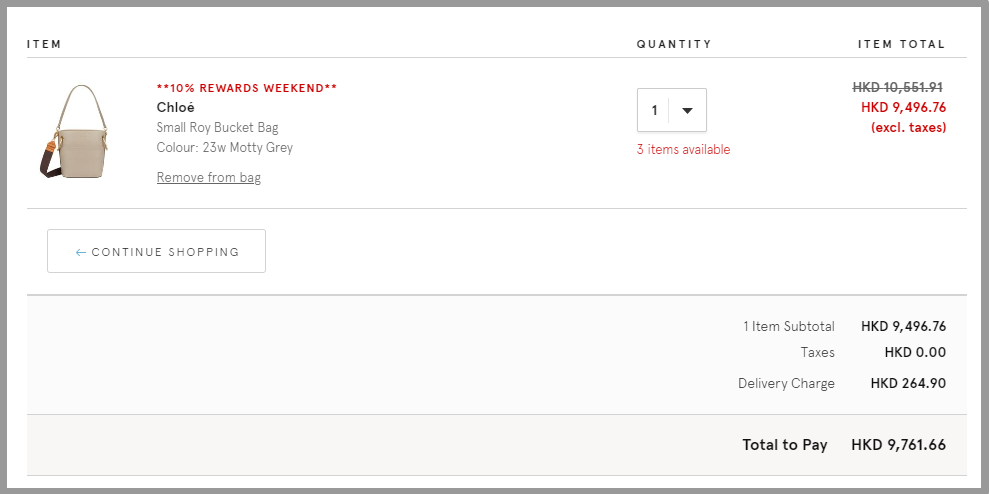989x494 pixels.
Task: Open the quantity dropdown arrow
Action: click(688, 110)
